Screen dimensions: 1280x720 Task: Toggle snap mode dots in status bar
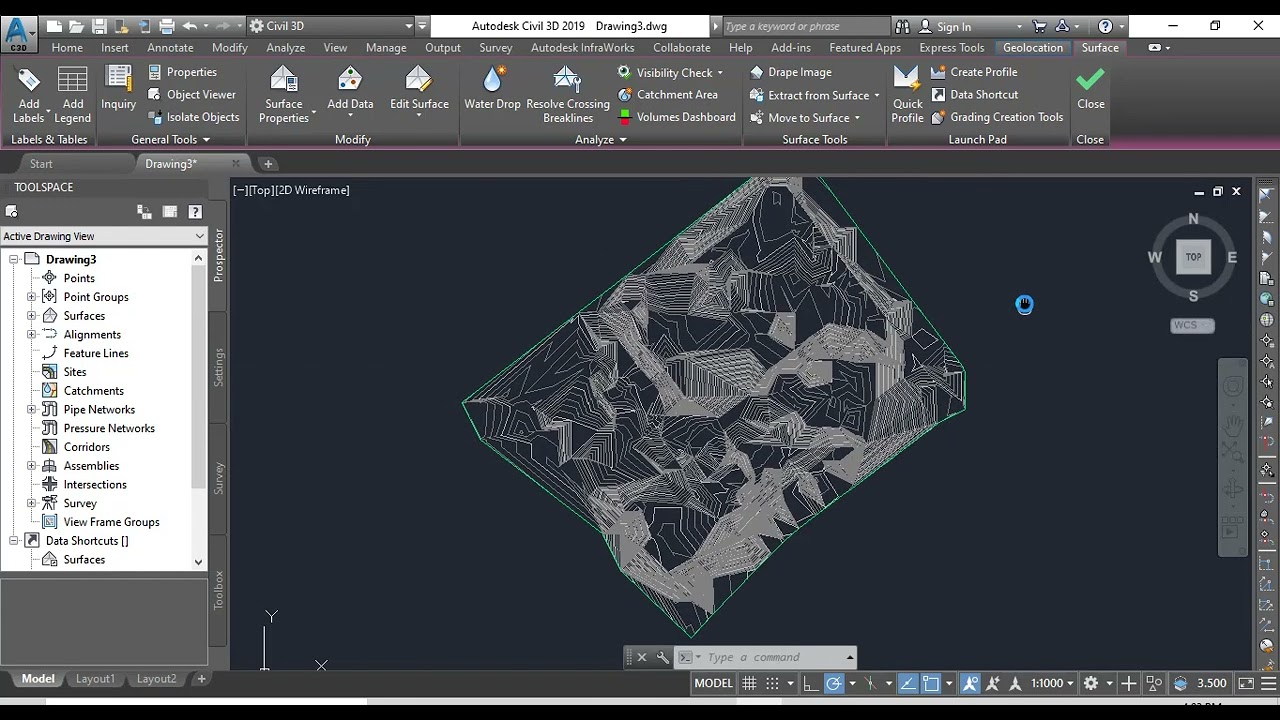pos(772,683)
